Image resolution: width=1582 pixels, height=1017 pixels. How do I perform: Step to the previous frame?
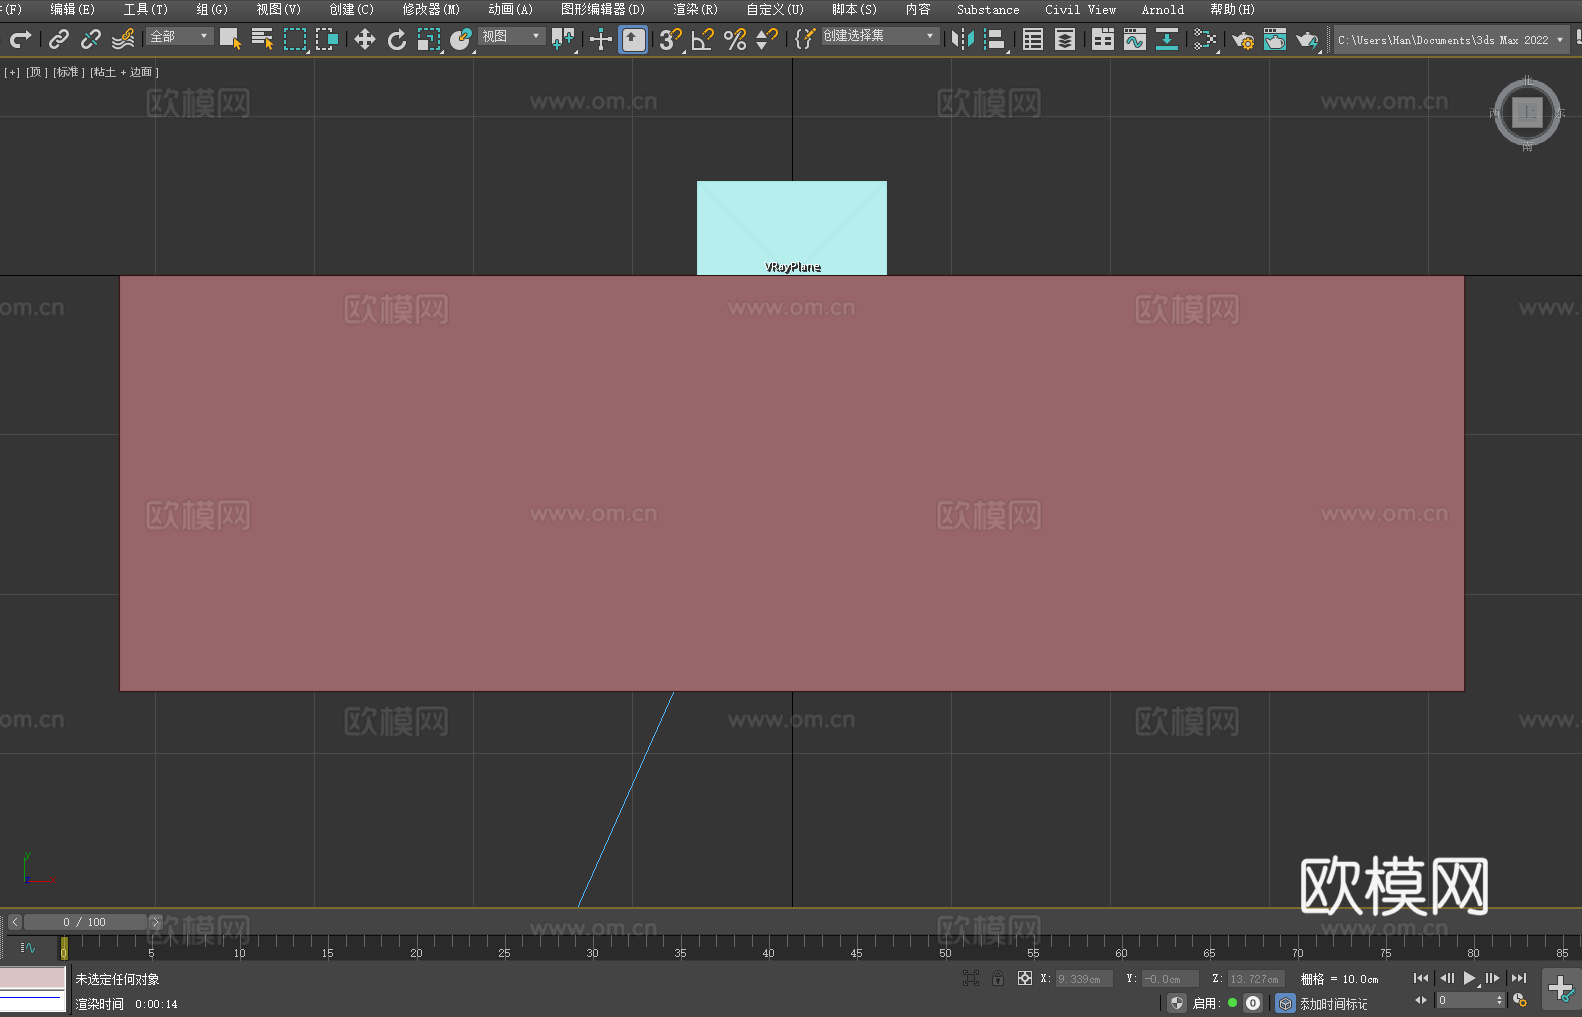click(x=1446, y=978)
